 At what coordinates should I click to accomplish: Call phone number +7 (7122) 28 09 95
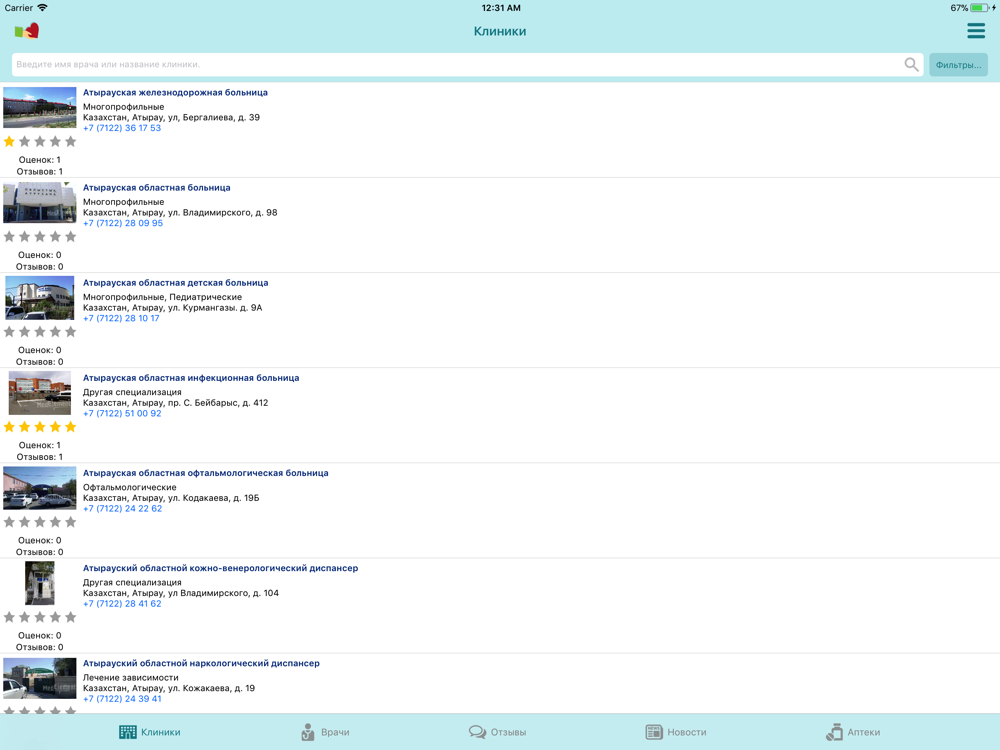pos(122,223)
